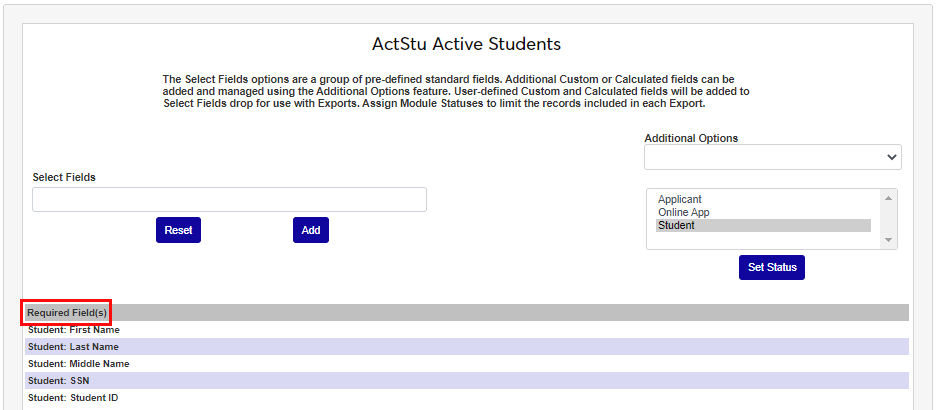Click the ActStu Active Students title
Screen dimensions: 936x410
point(466,44)
